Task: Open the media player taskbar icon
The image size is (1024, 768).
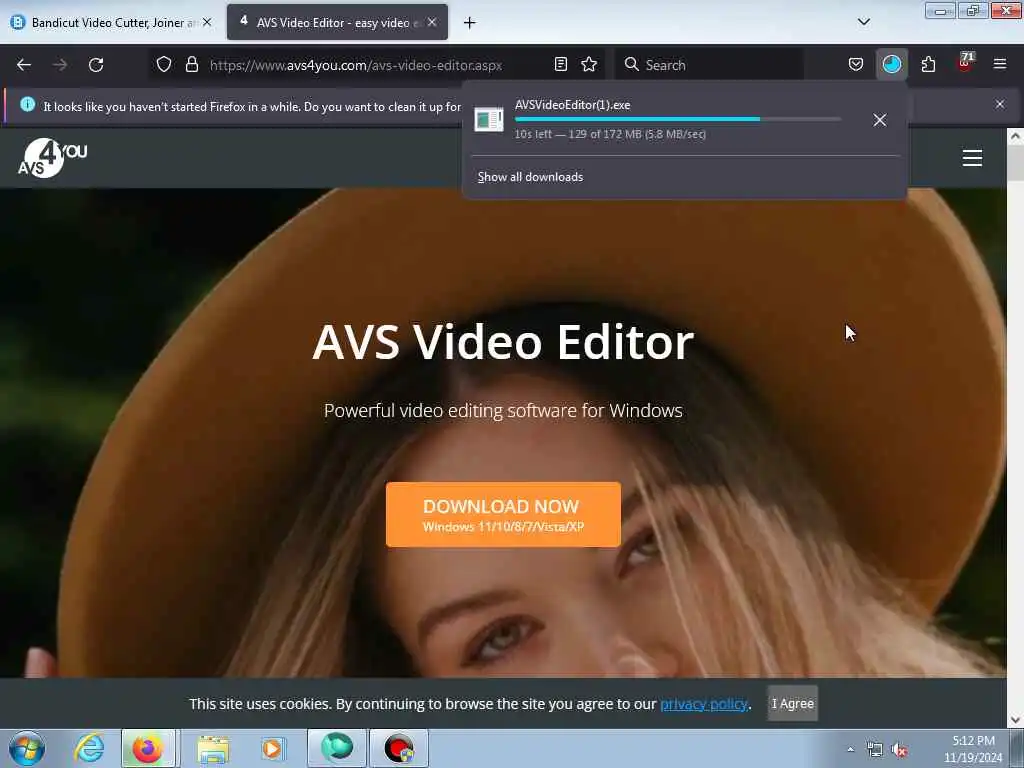Action: tap(272, 748)
